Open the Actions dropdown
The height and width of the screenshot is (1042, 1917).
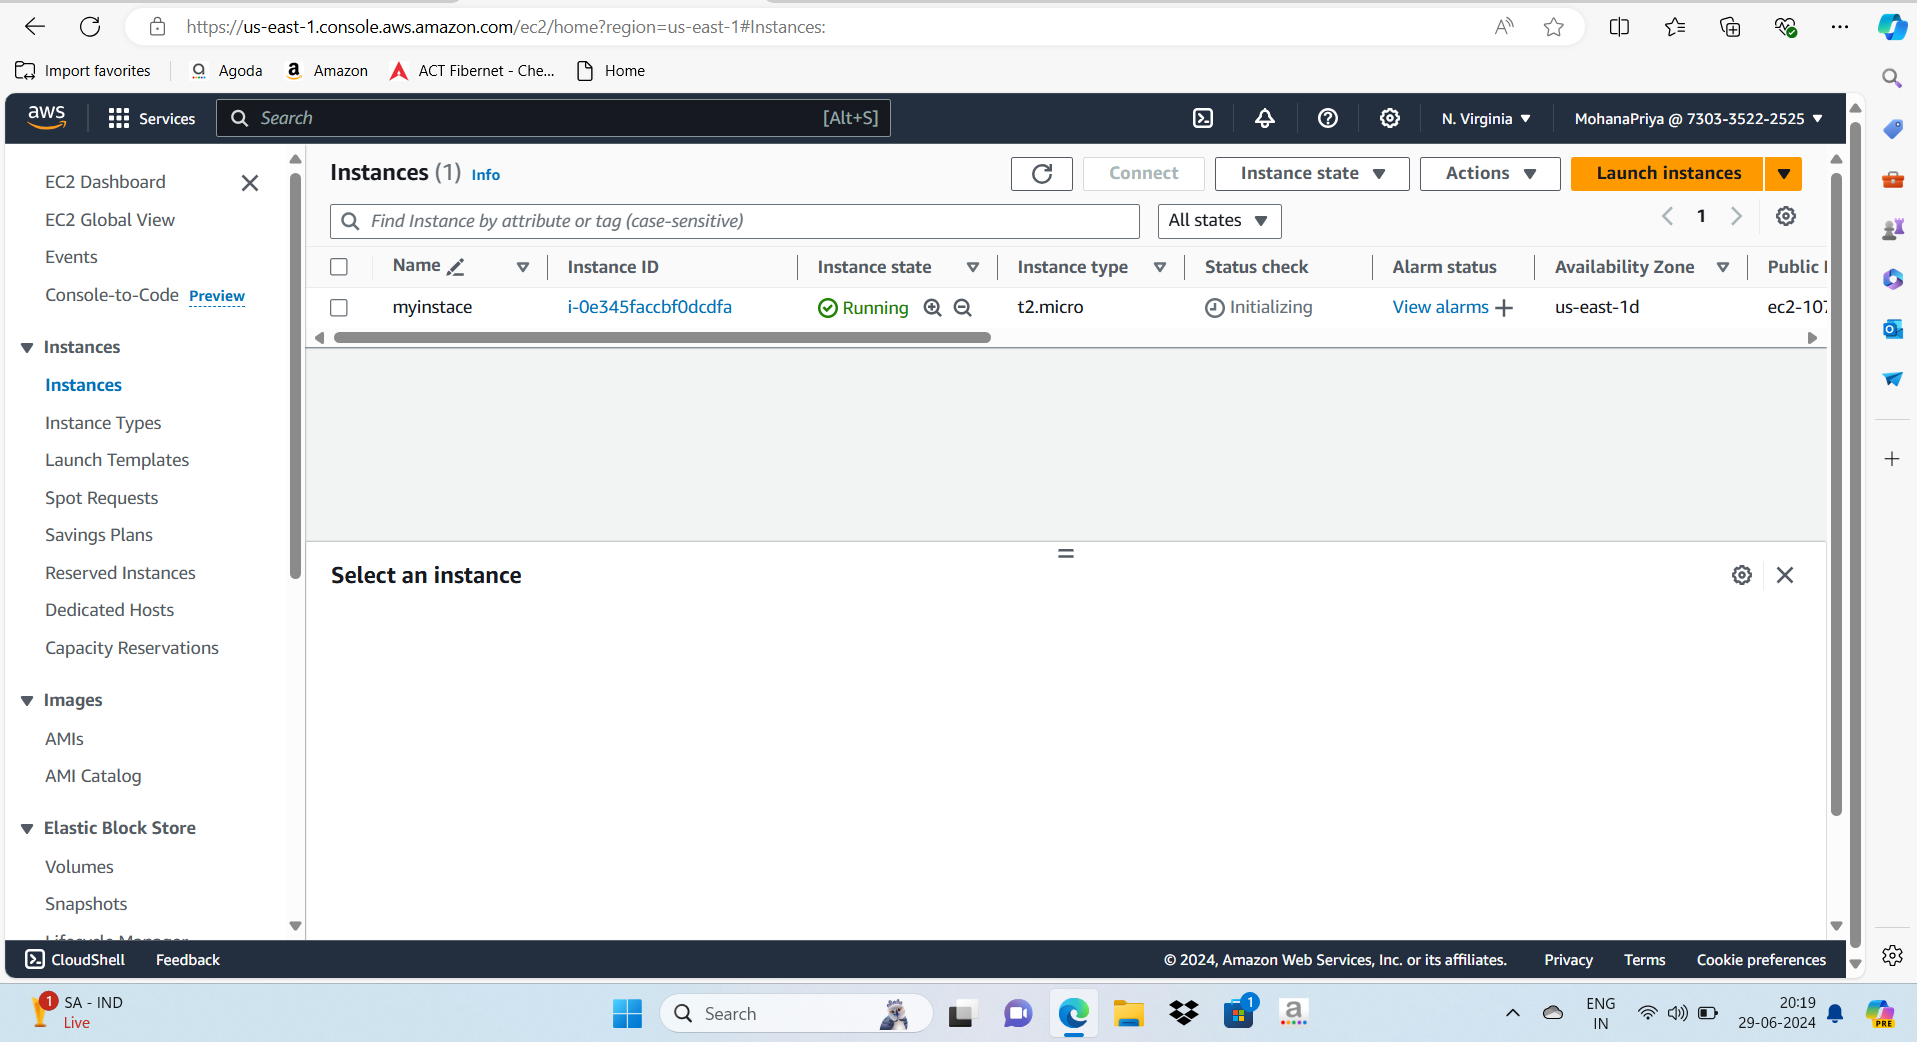[1490, 174]
